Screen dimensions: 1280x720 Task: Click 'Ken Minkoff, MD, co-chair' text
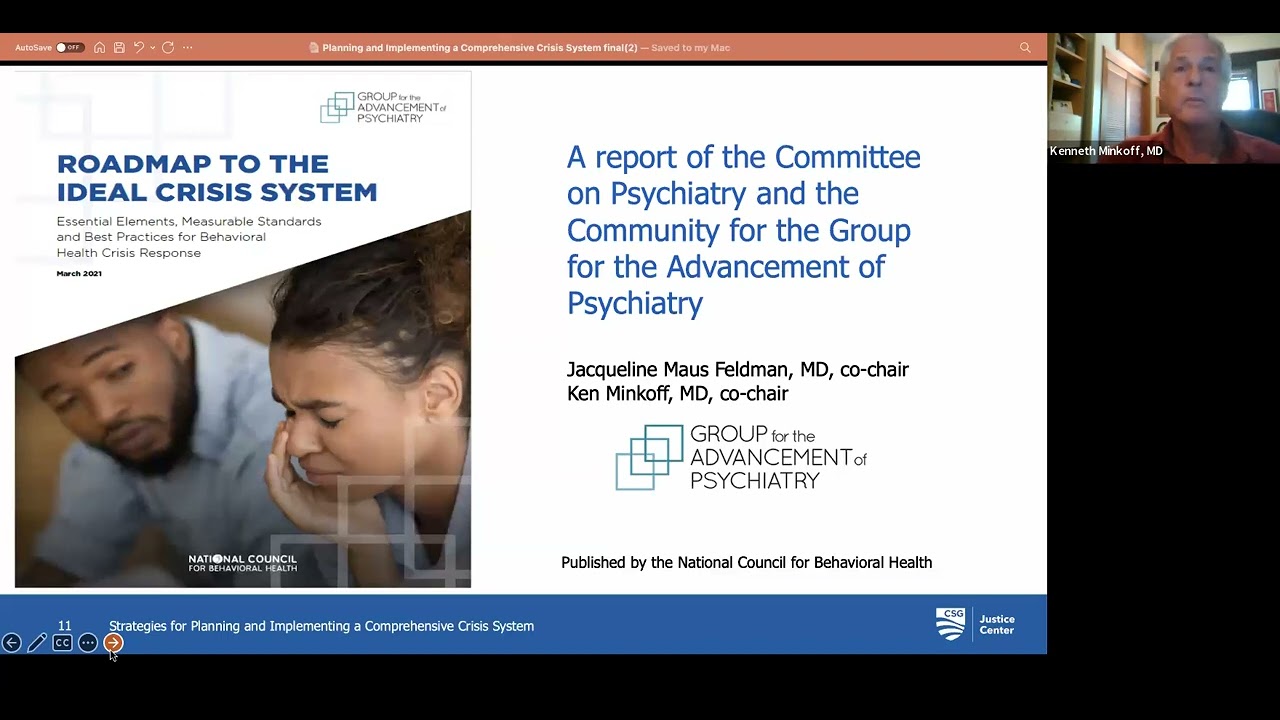pyautogui.click(x=678, y=394)
